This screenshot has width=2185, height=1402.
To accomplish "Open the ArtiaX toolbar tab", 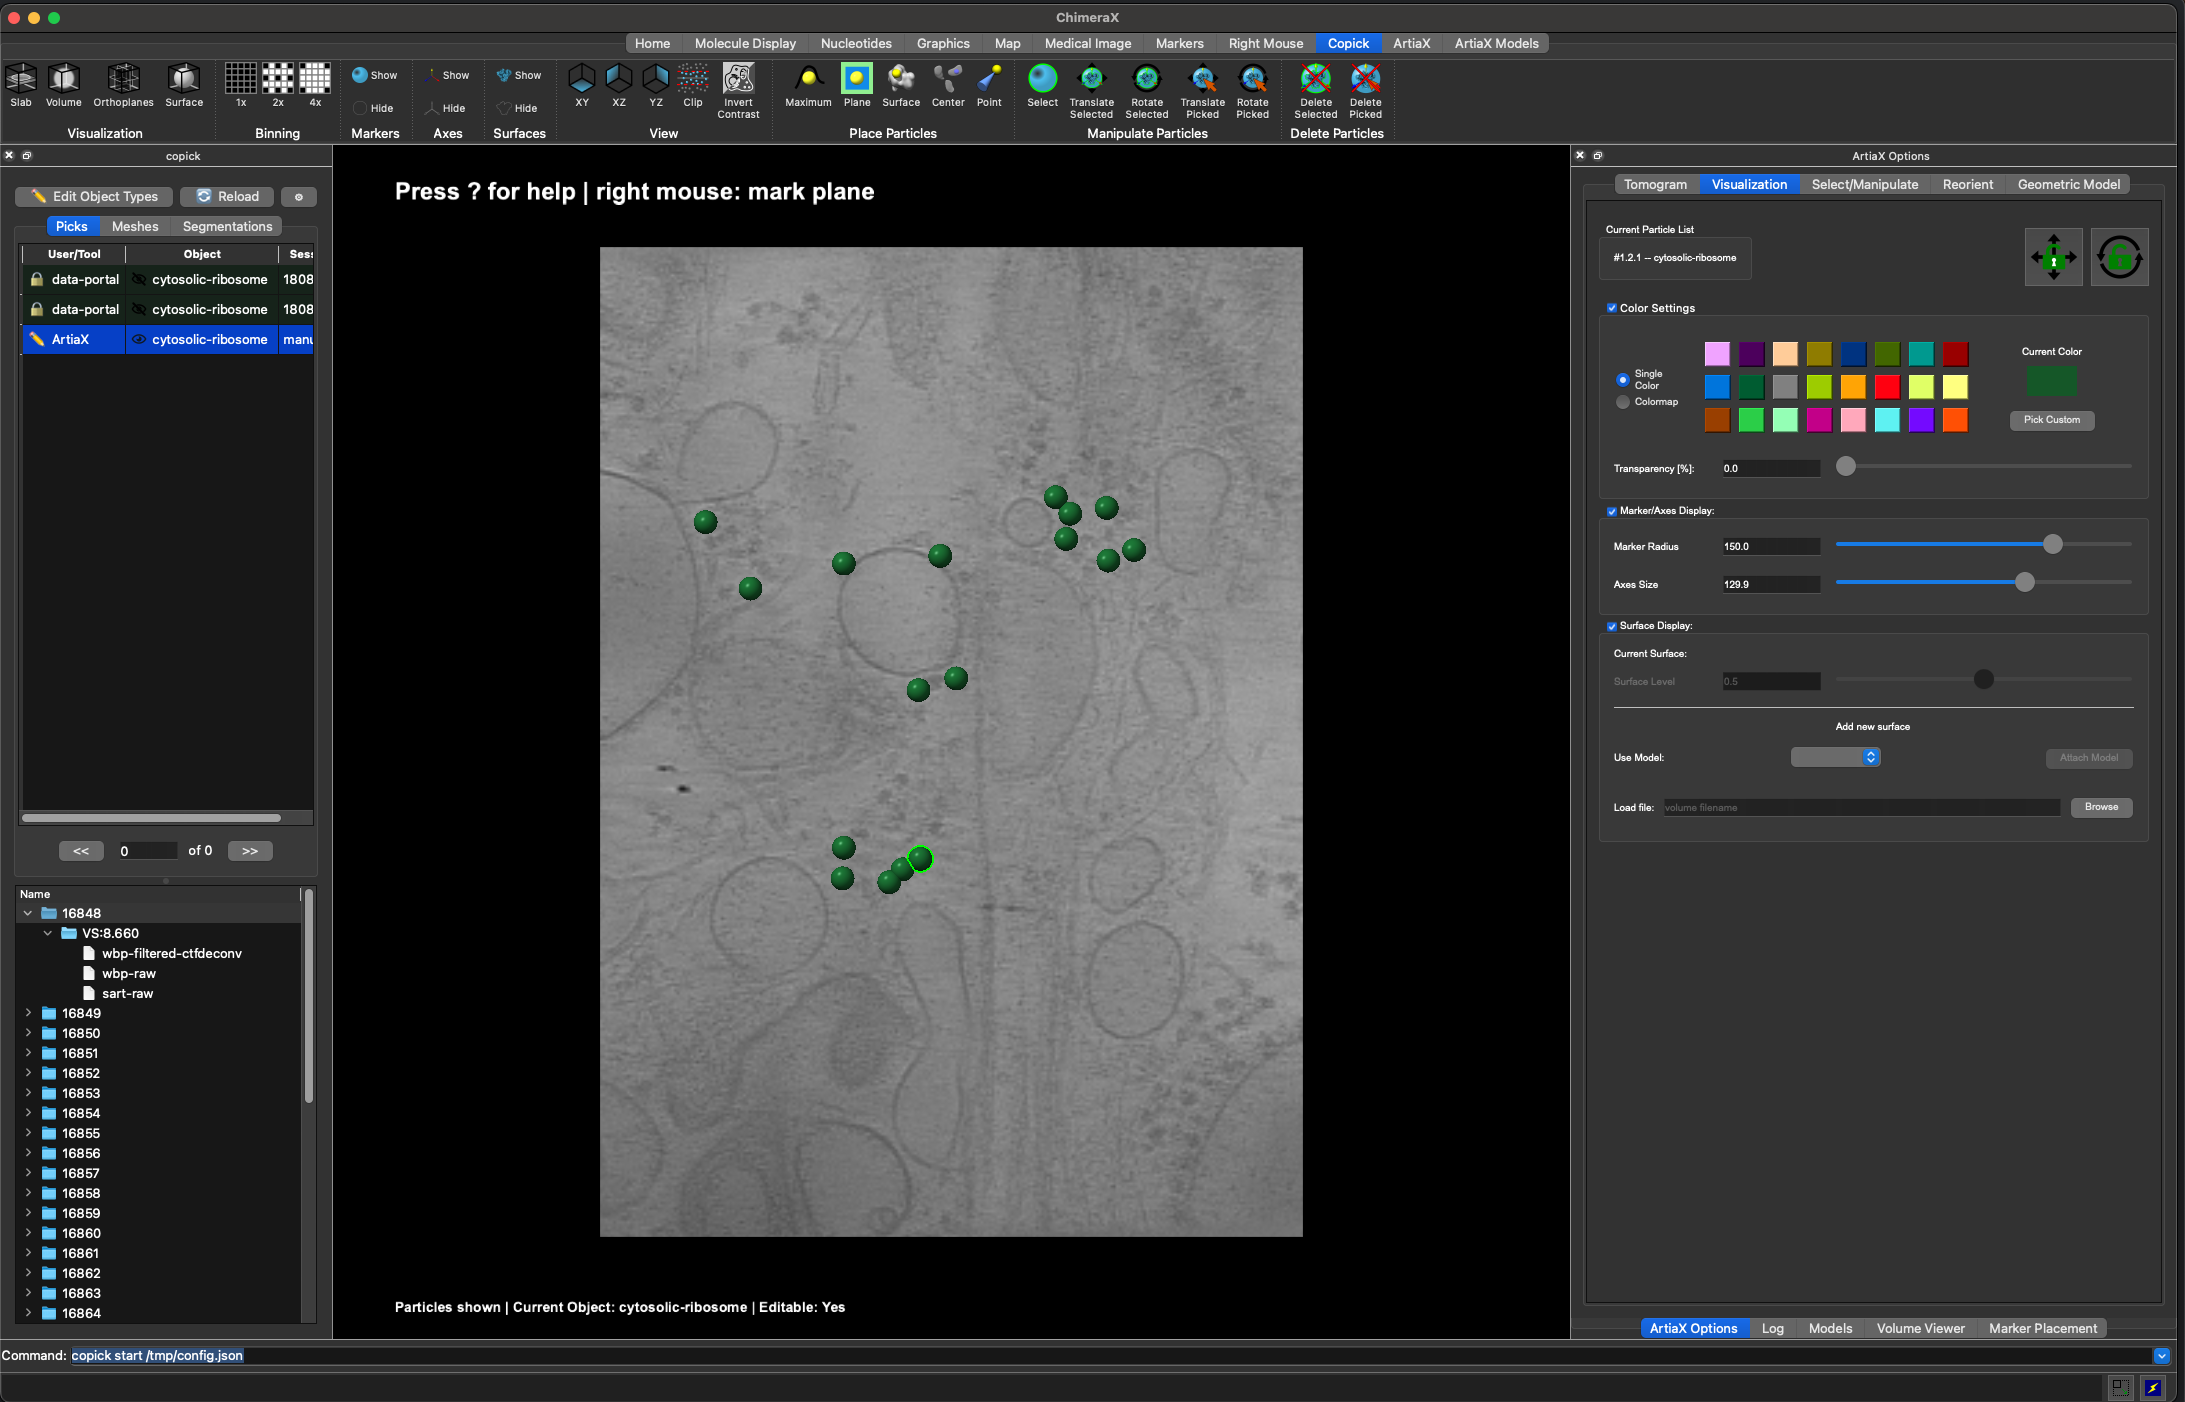I will pos(1411,43).
